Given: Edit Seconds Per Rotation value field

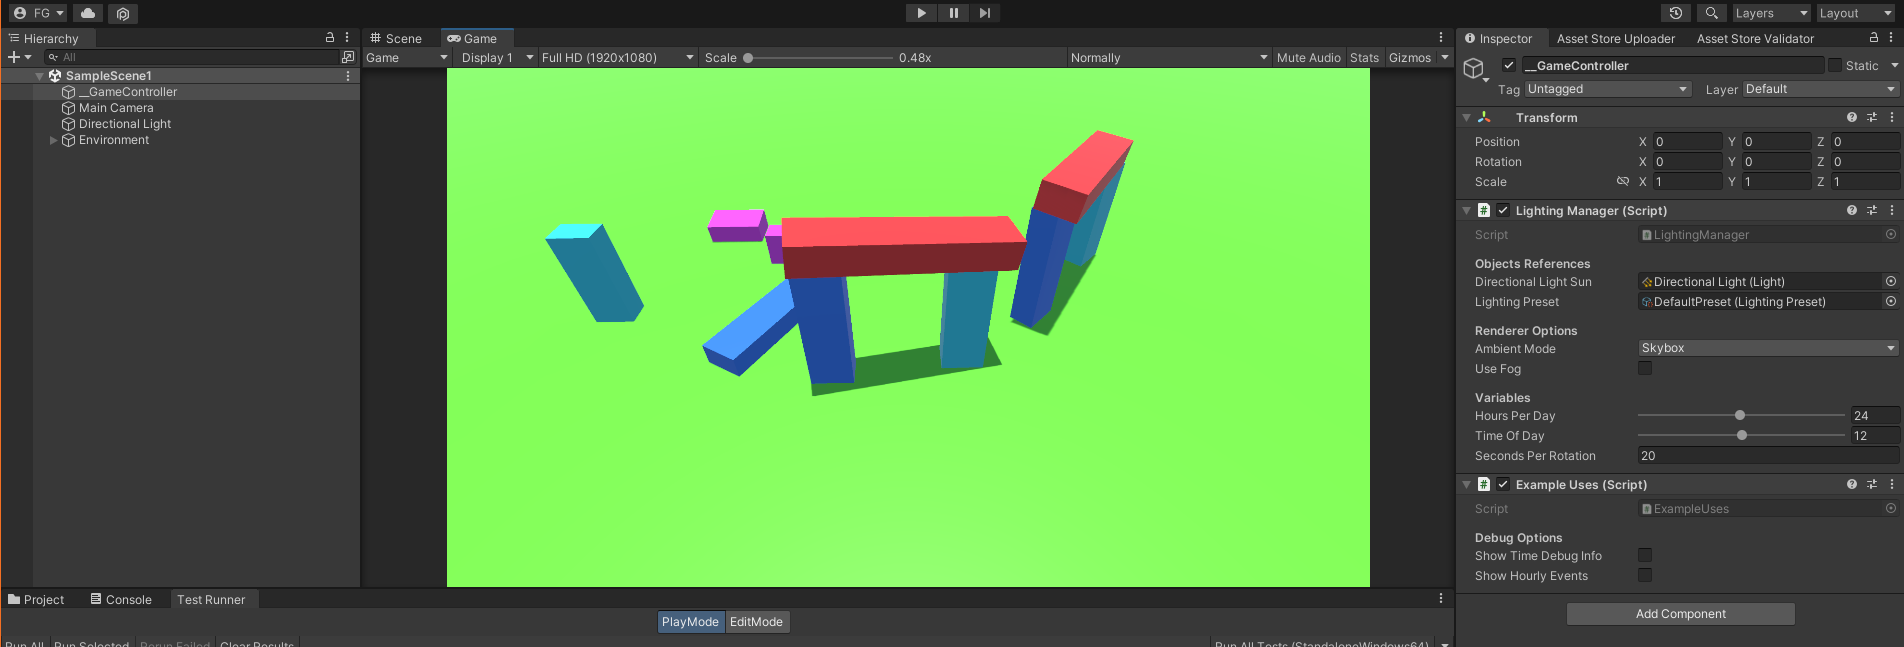Looking at the screenshot, I should point(1768,455).
